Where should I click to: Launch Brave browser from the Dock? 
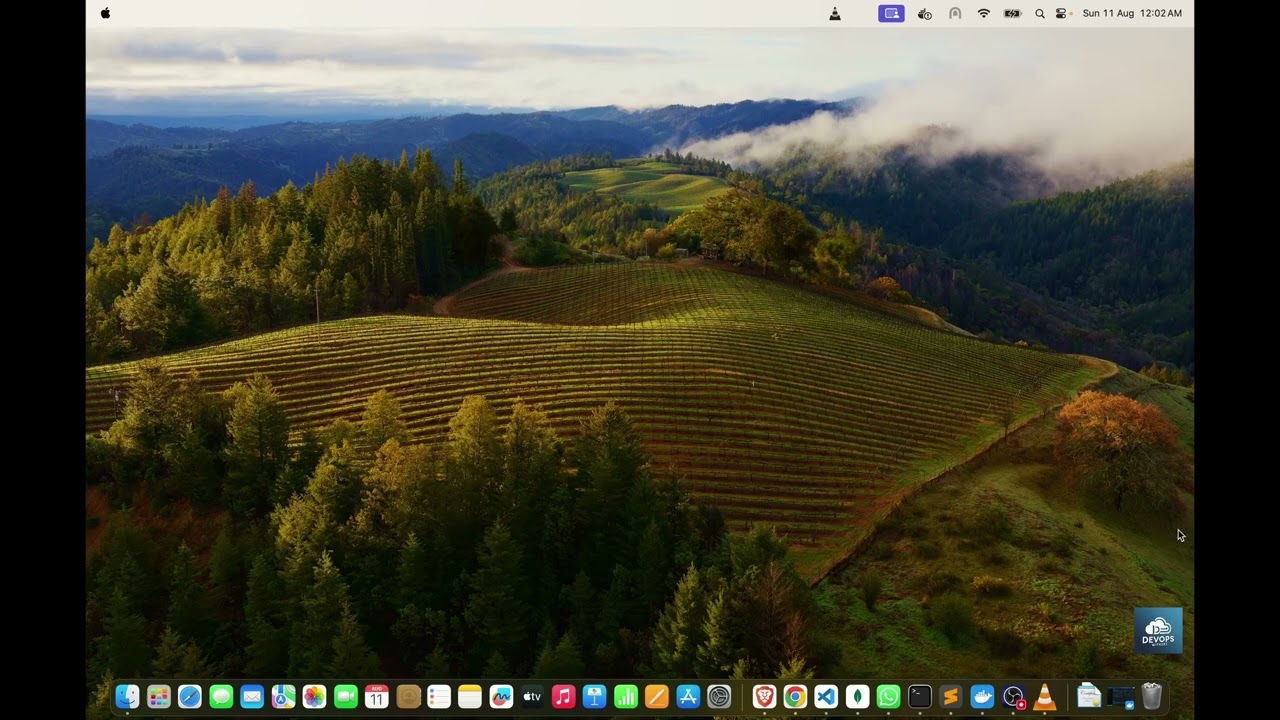click(764, 697)
